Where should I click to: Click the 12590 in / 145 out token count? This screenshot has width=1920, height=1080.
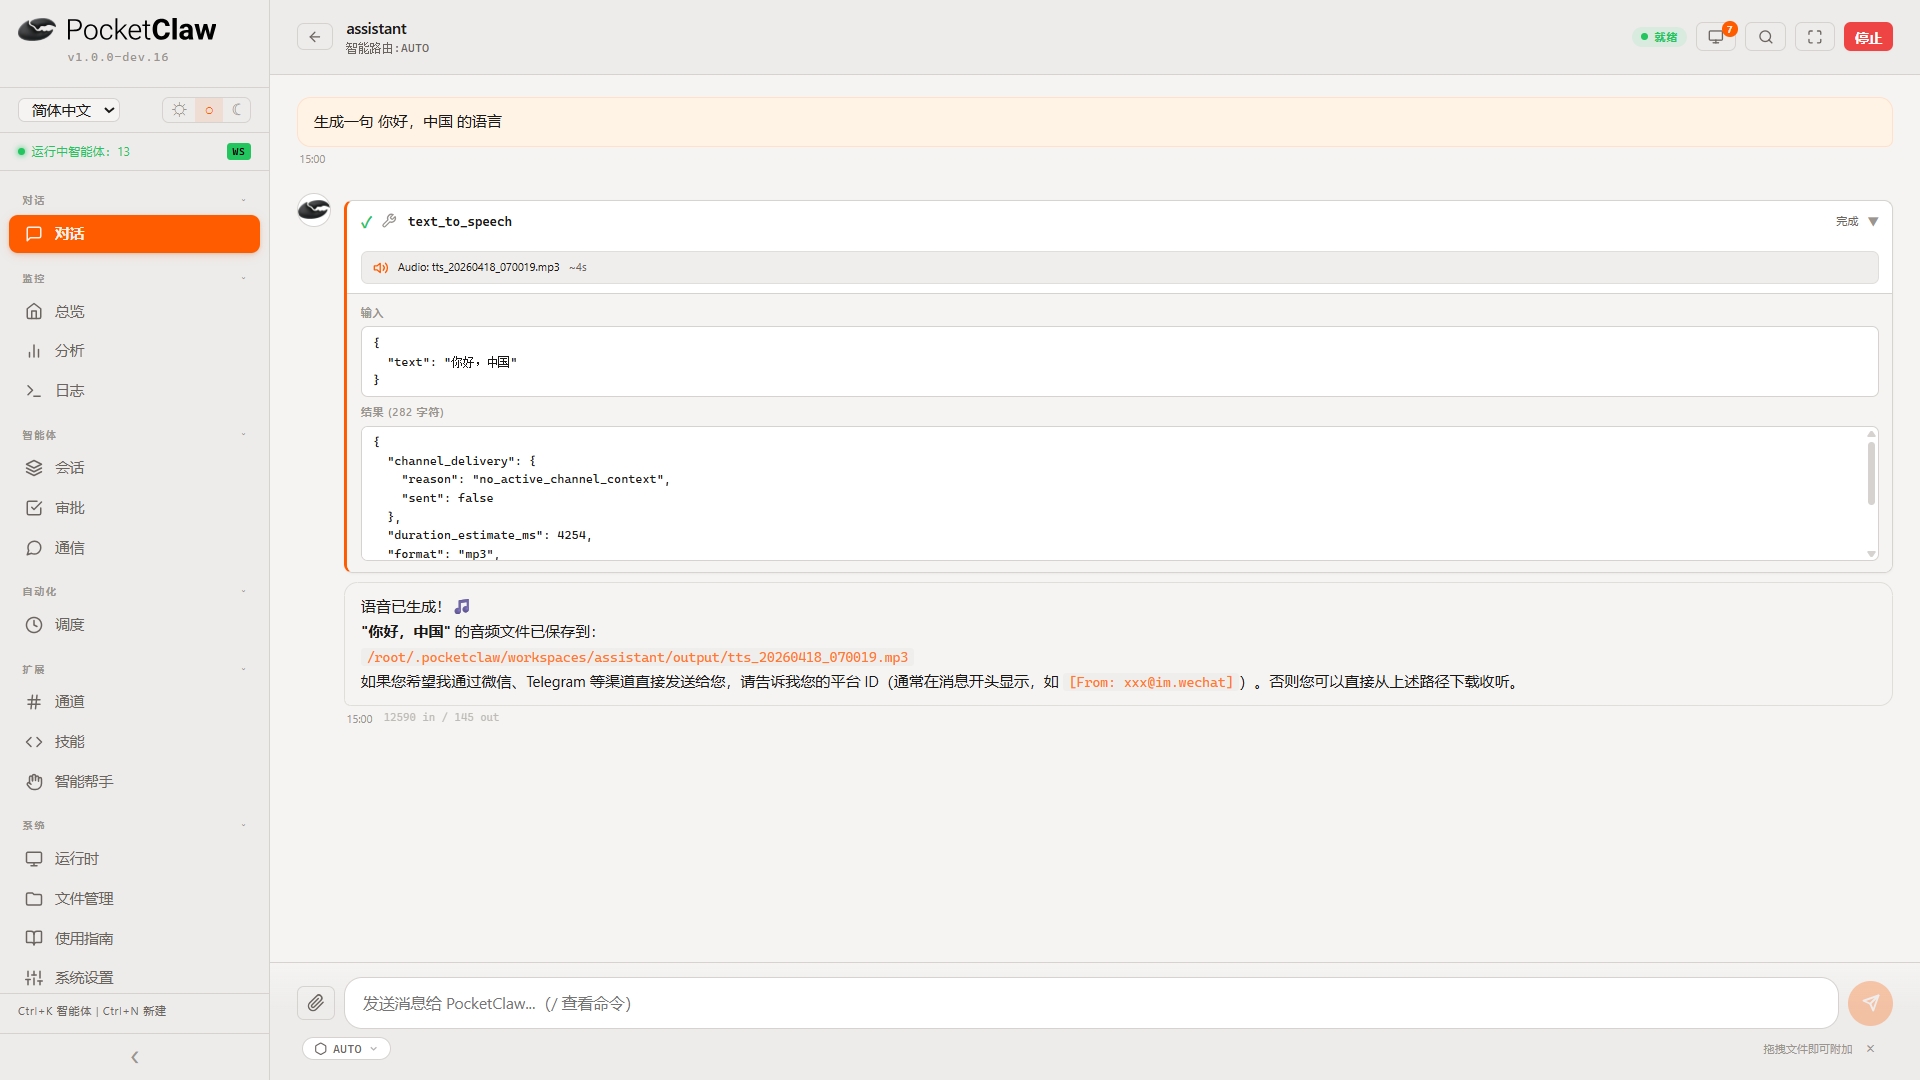click(x=441, y=718)
